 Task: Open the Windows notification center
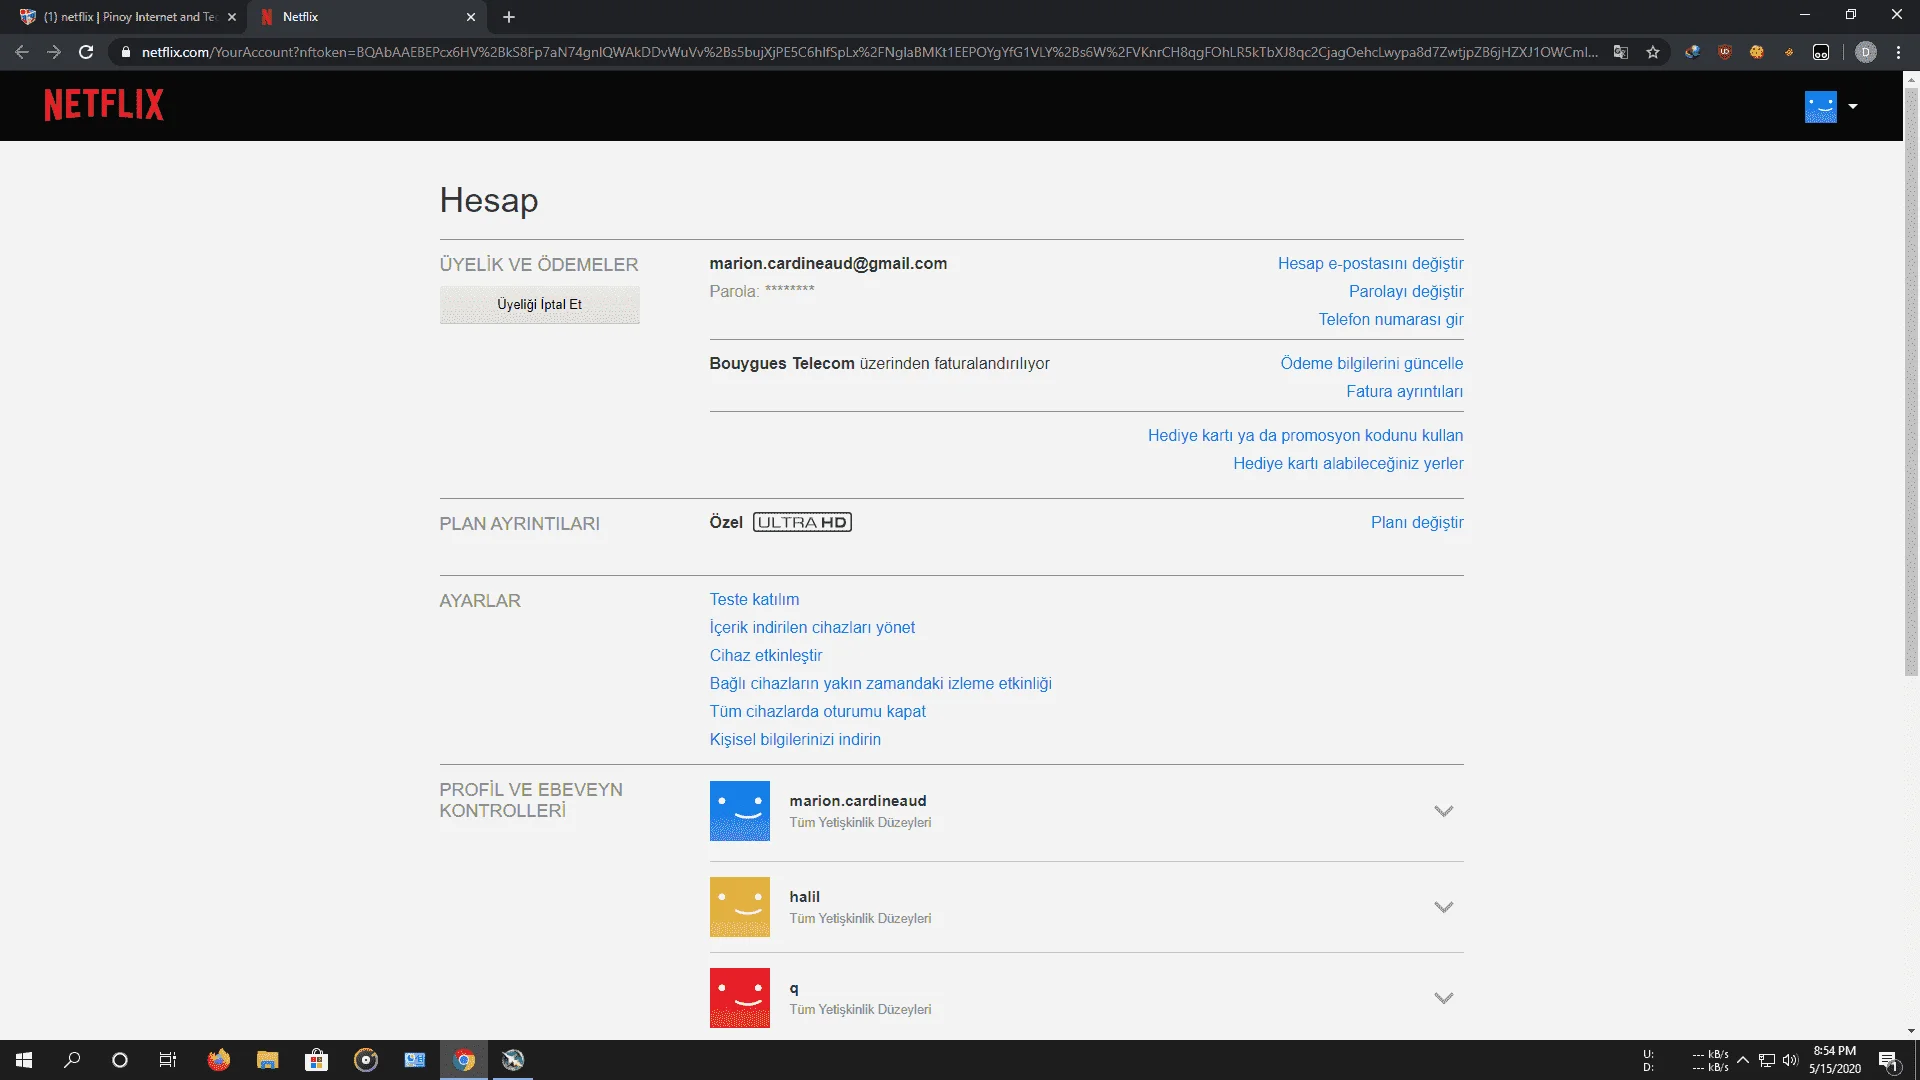click(1888, 1060)
